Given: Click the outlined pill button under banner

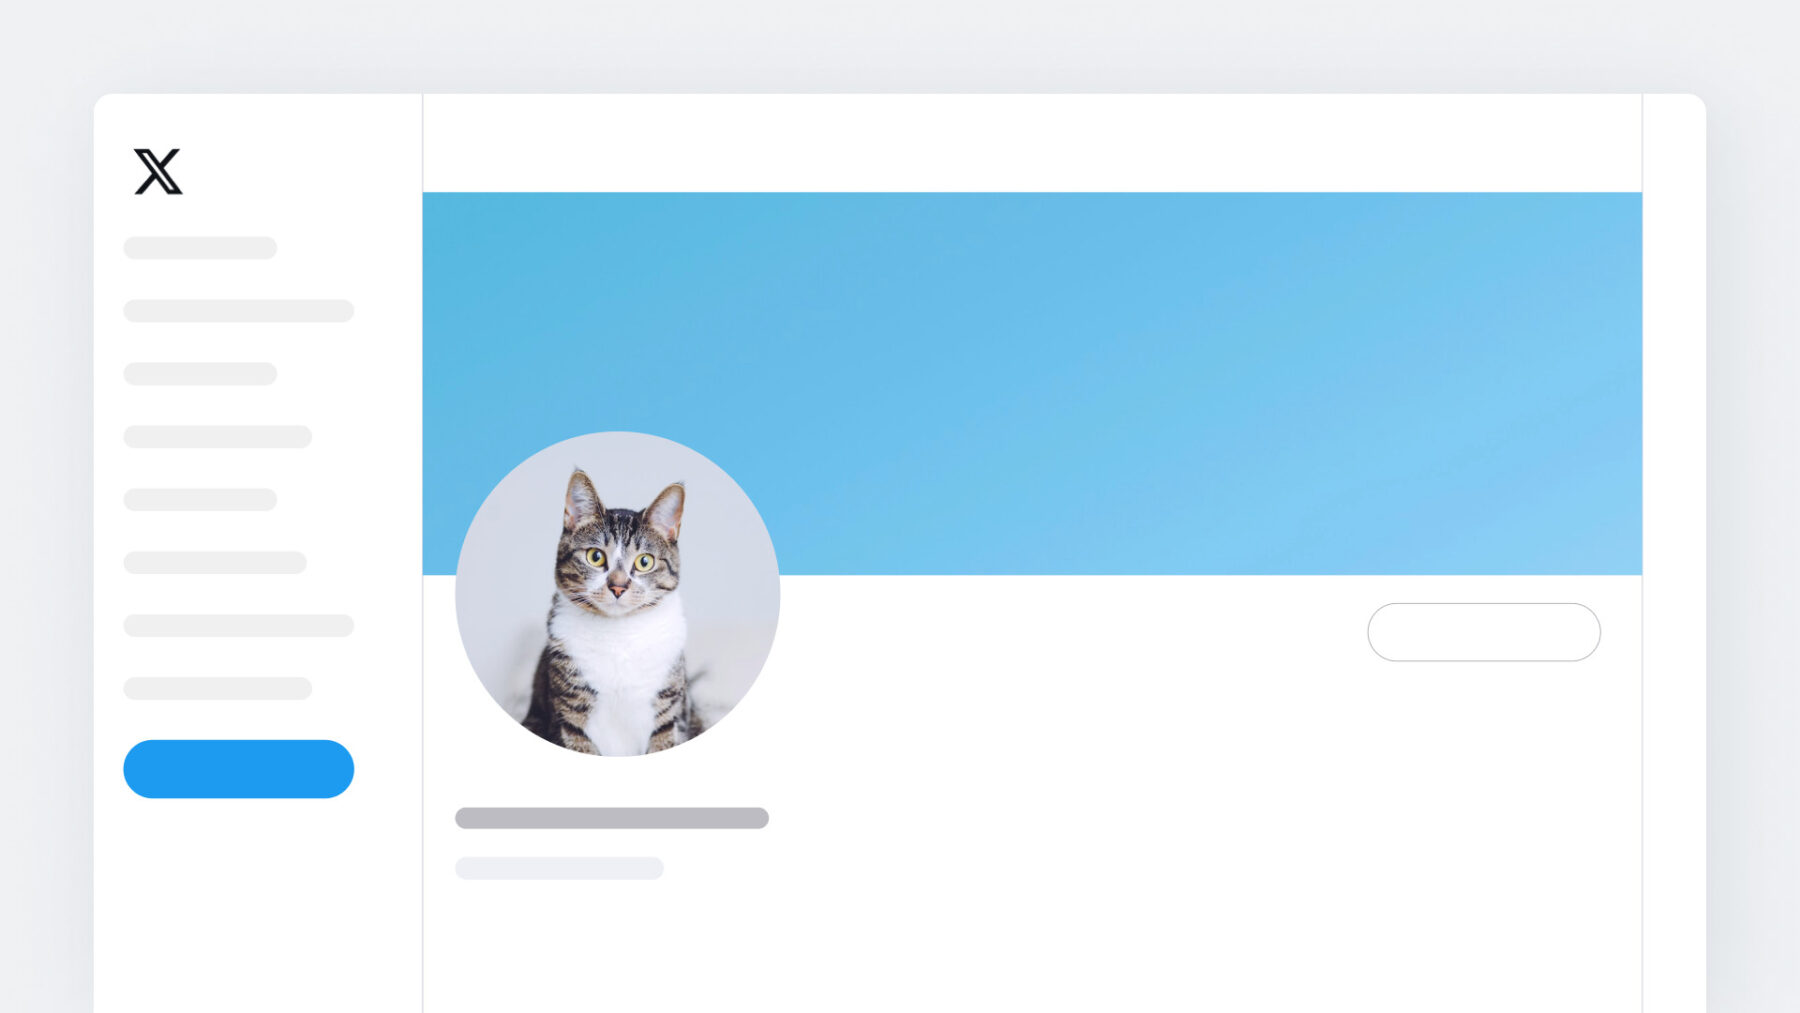Looking at the screenshot, I should [1484, 632].
